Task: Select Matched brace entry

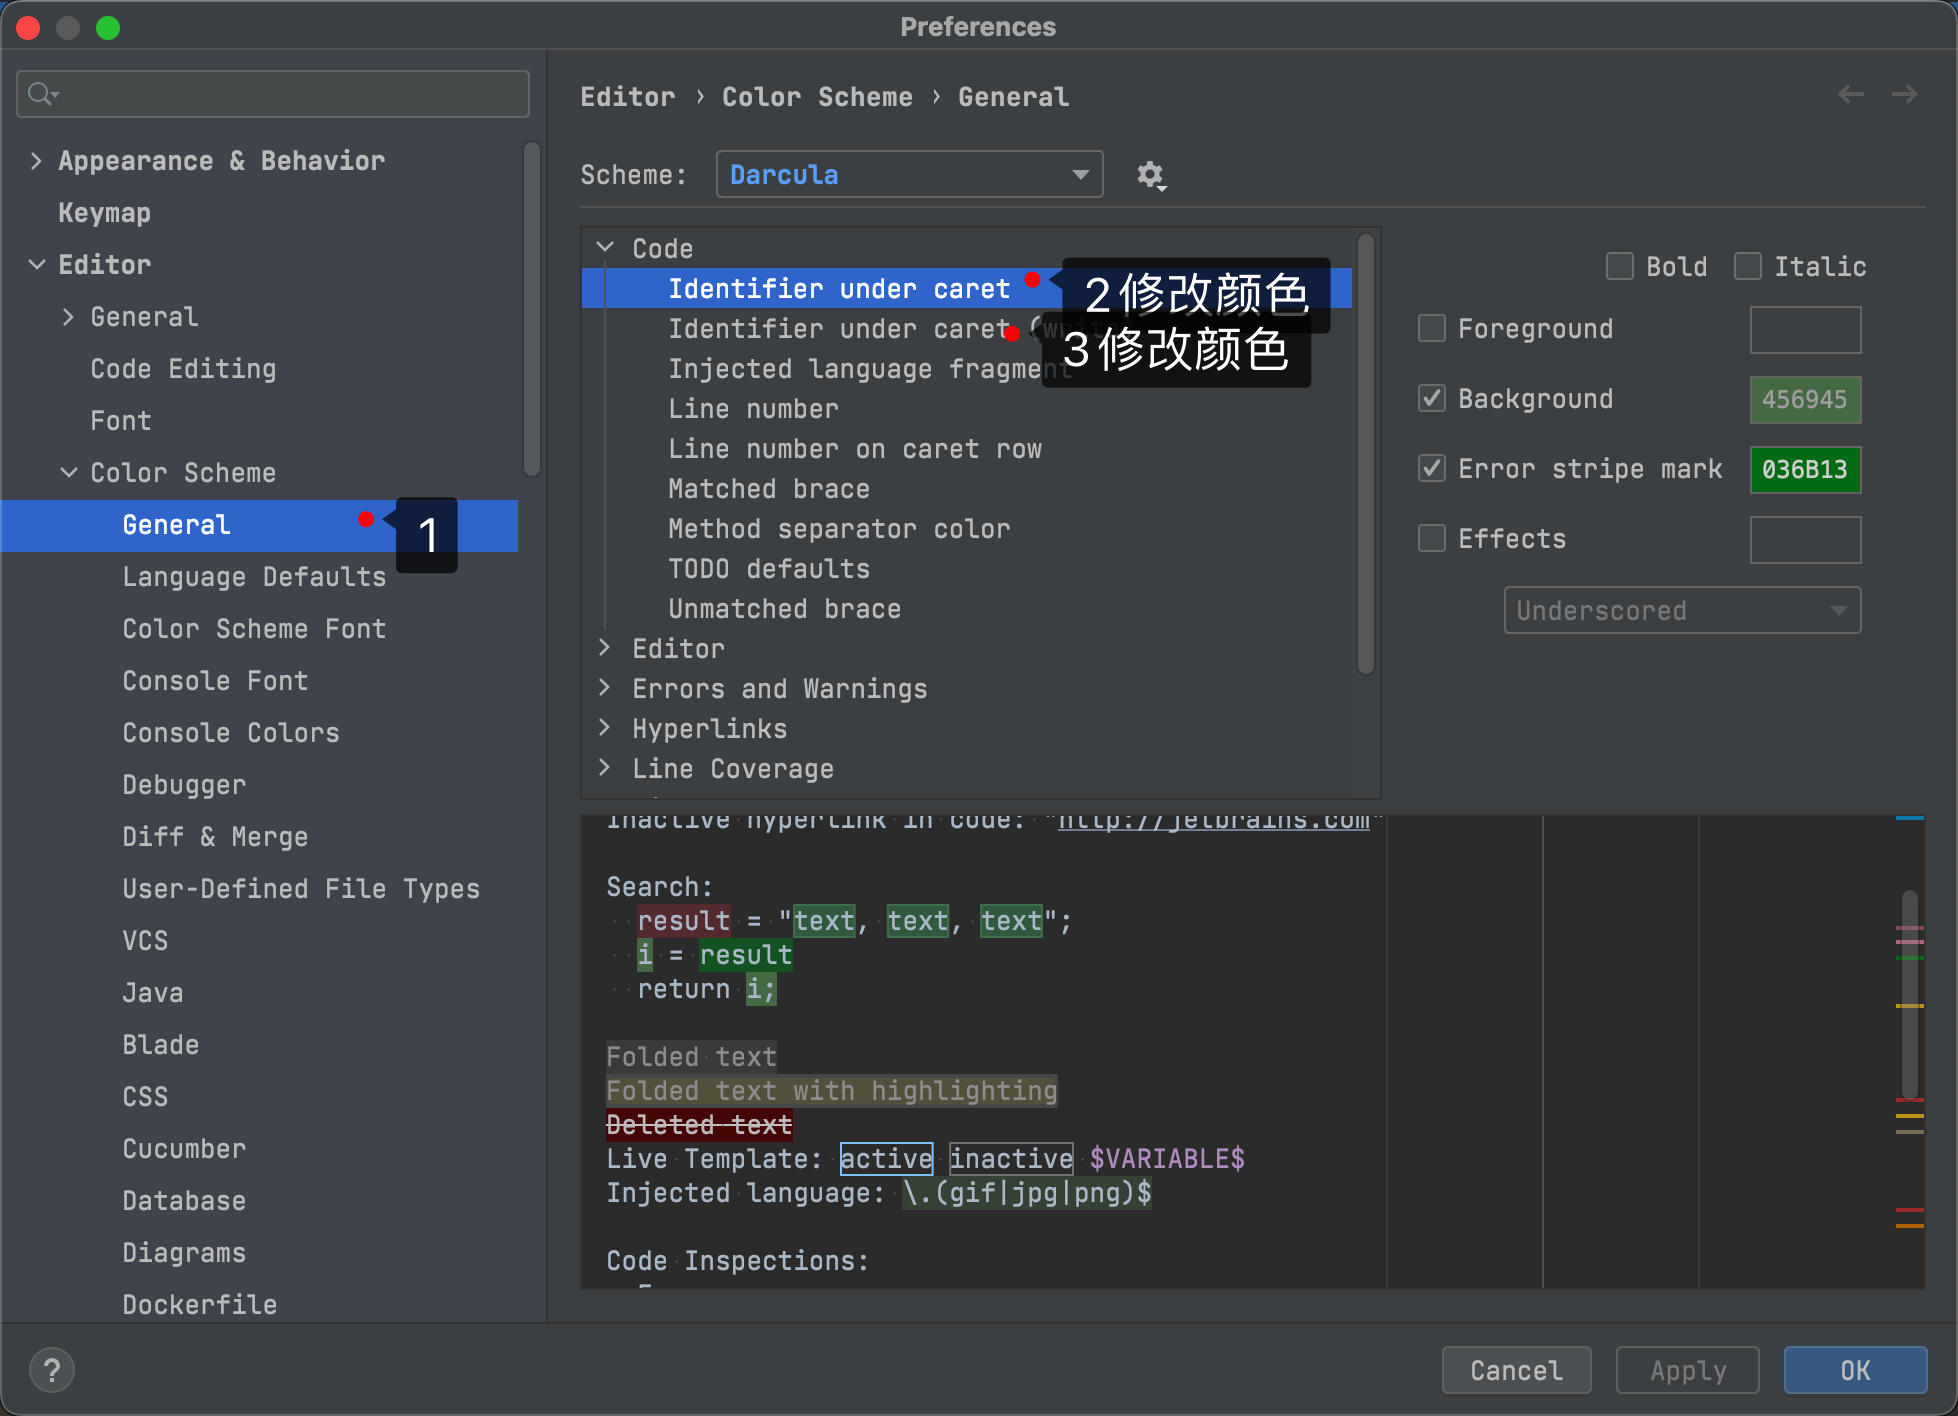Action: tap(769, 489)
